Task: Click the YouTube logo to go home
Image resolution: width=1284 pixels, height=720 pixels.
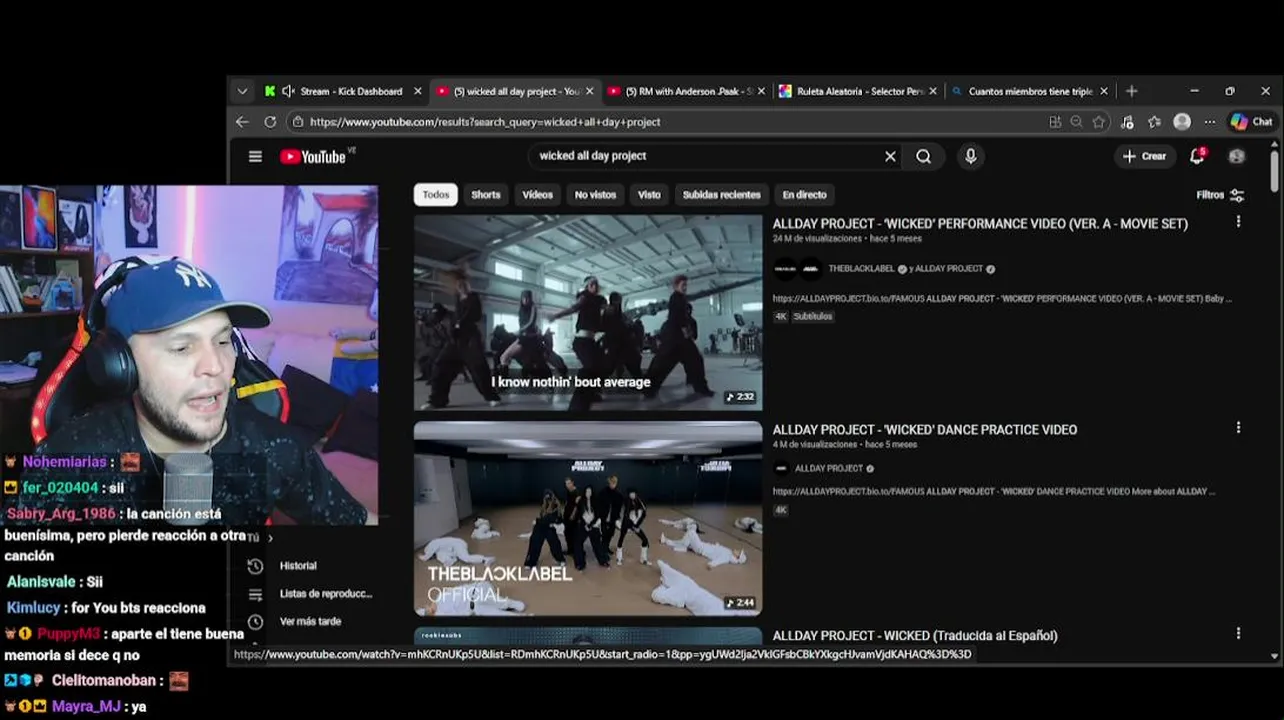Action: tap(312, 156)
